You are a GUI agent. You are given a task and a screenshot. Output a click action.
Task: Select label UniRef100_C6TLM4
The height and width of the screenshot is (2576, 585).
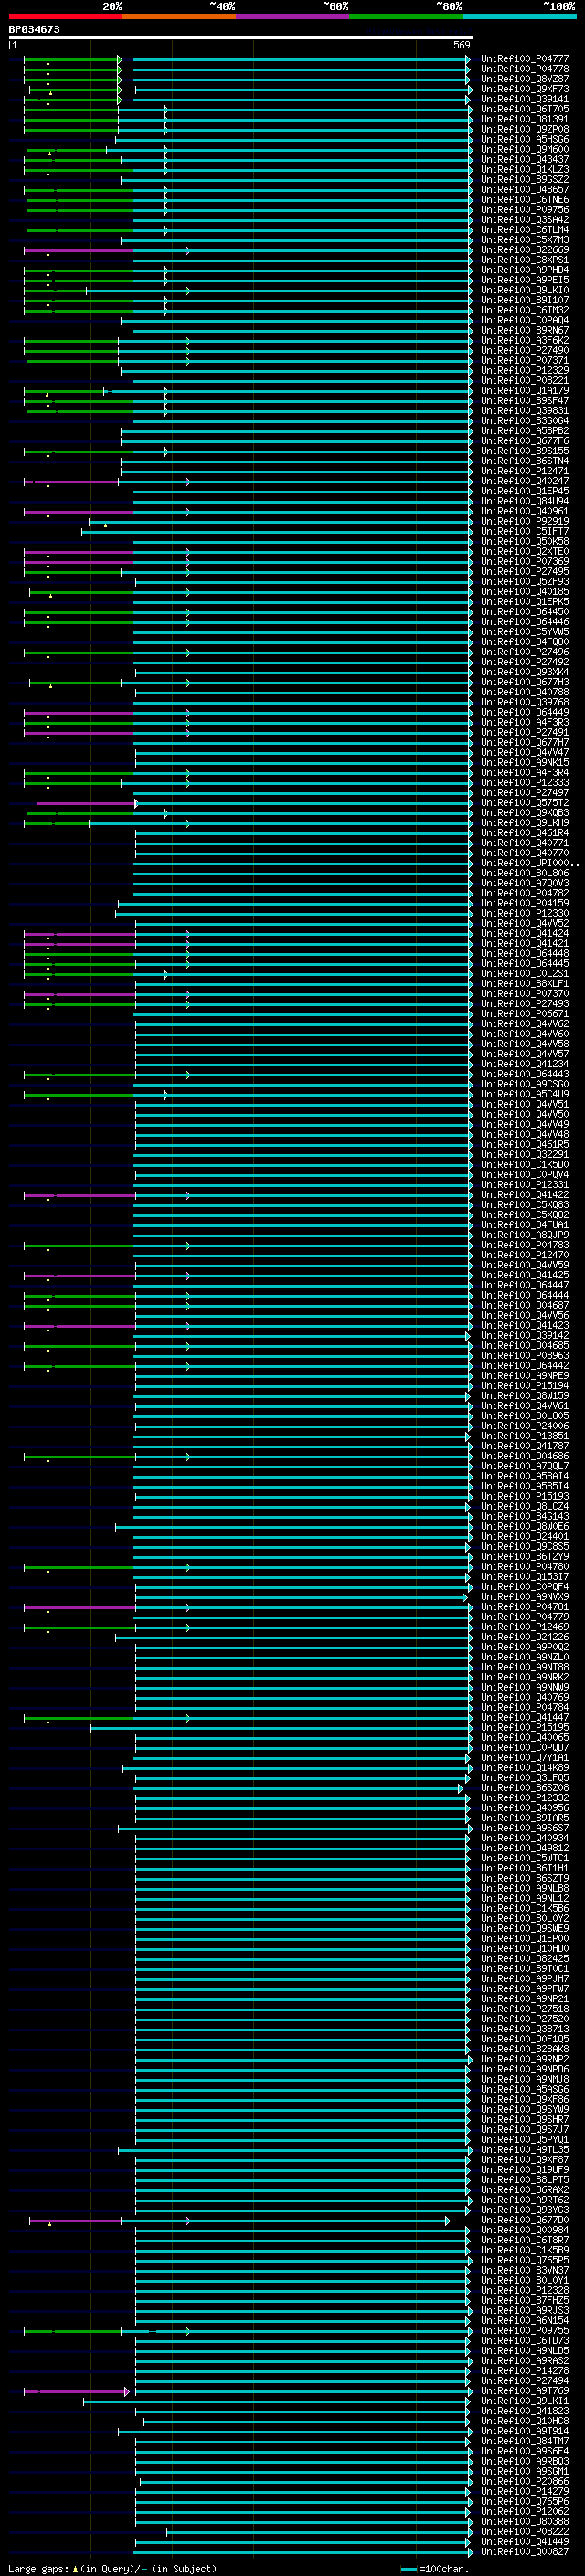(x=525, y=229)
